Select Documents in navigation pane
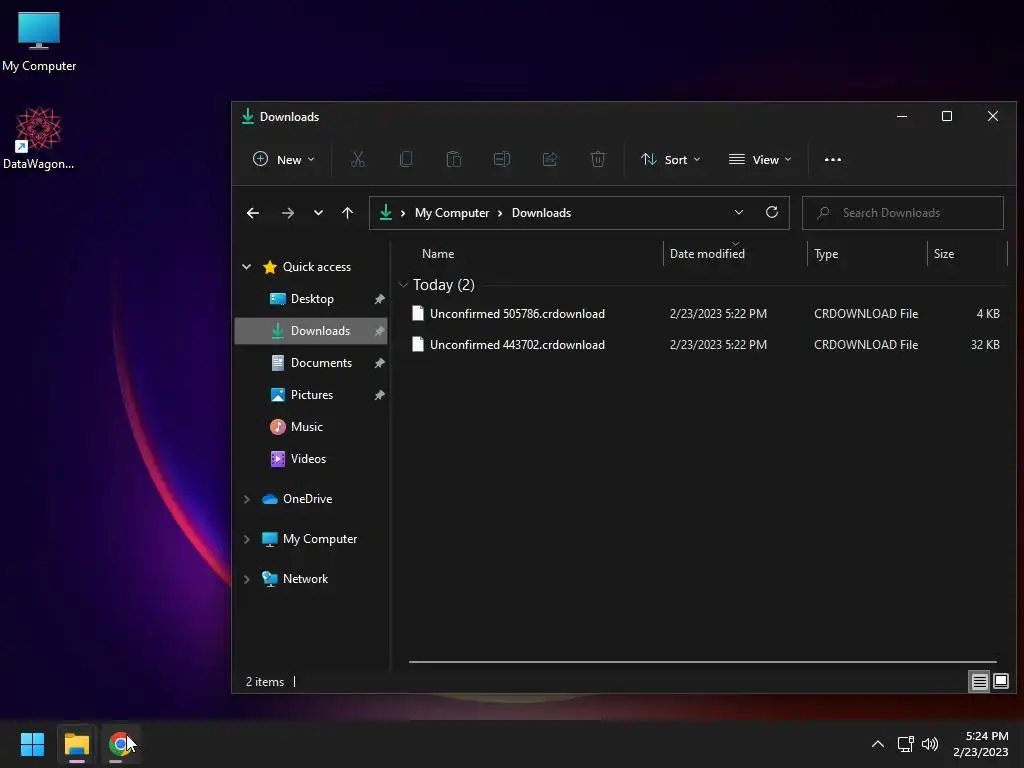The width and height of the screenshot is (1024, 768). pos(311,363)
